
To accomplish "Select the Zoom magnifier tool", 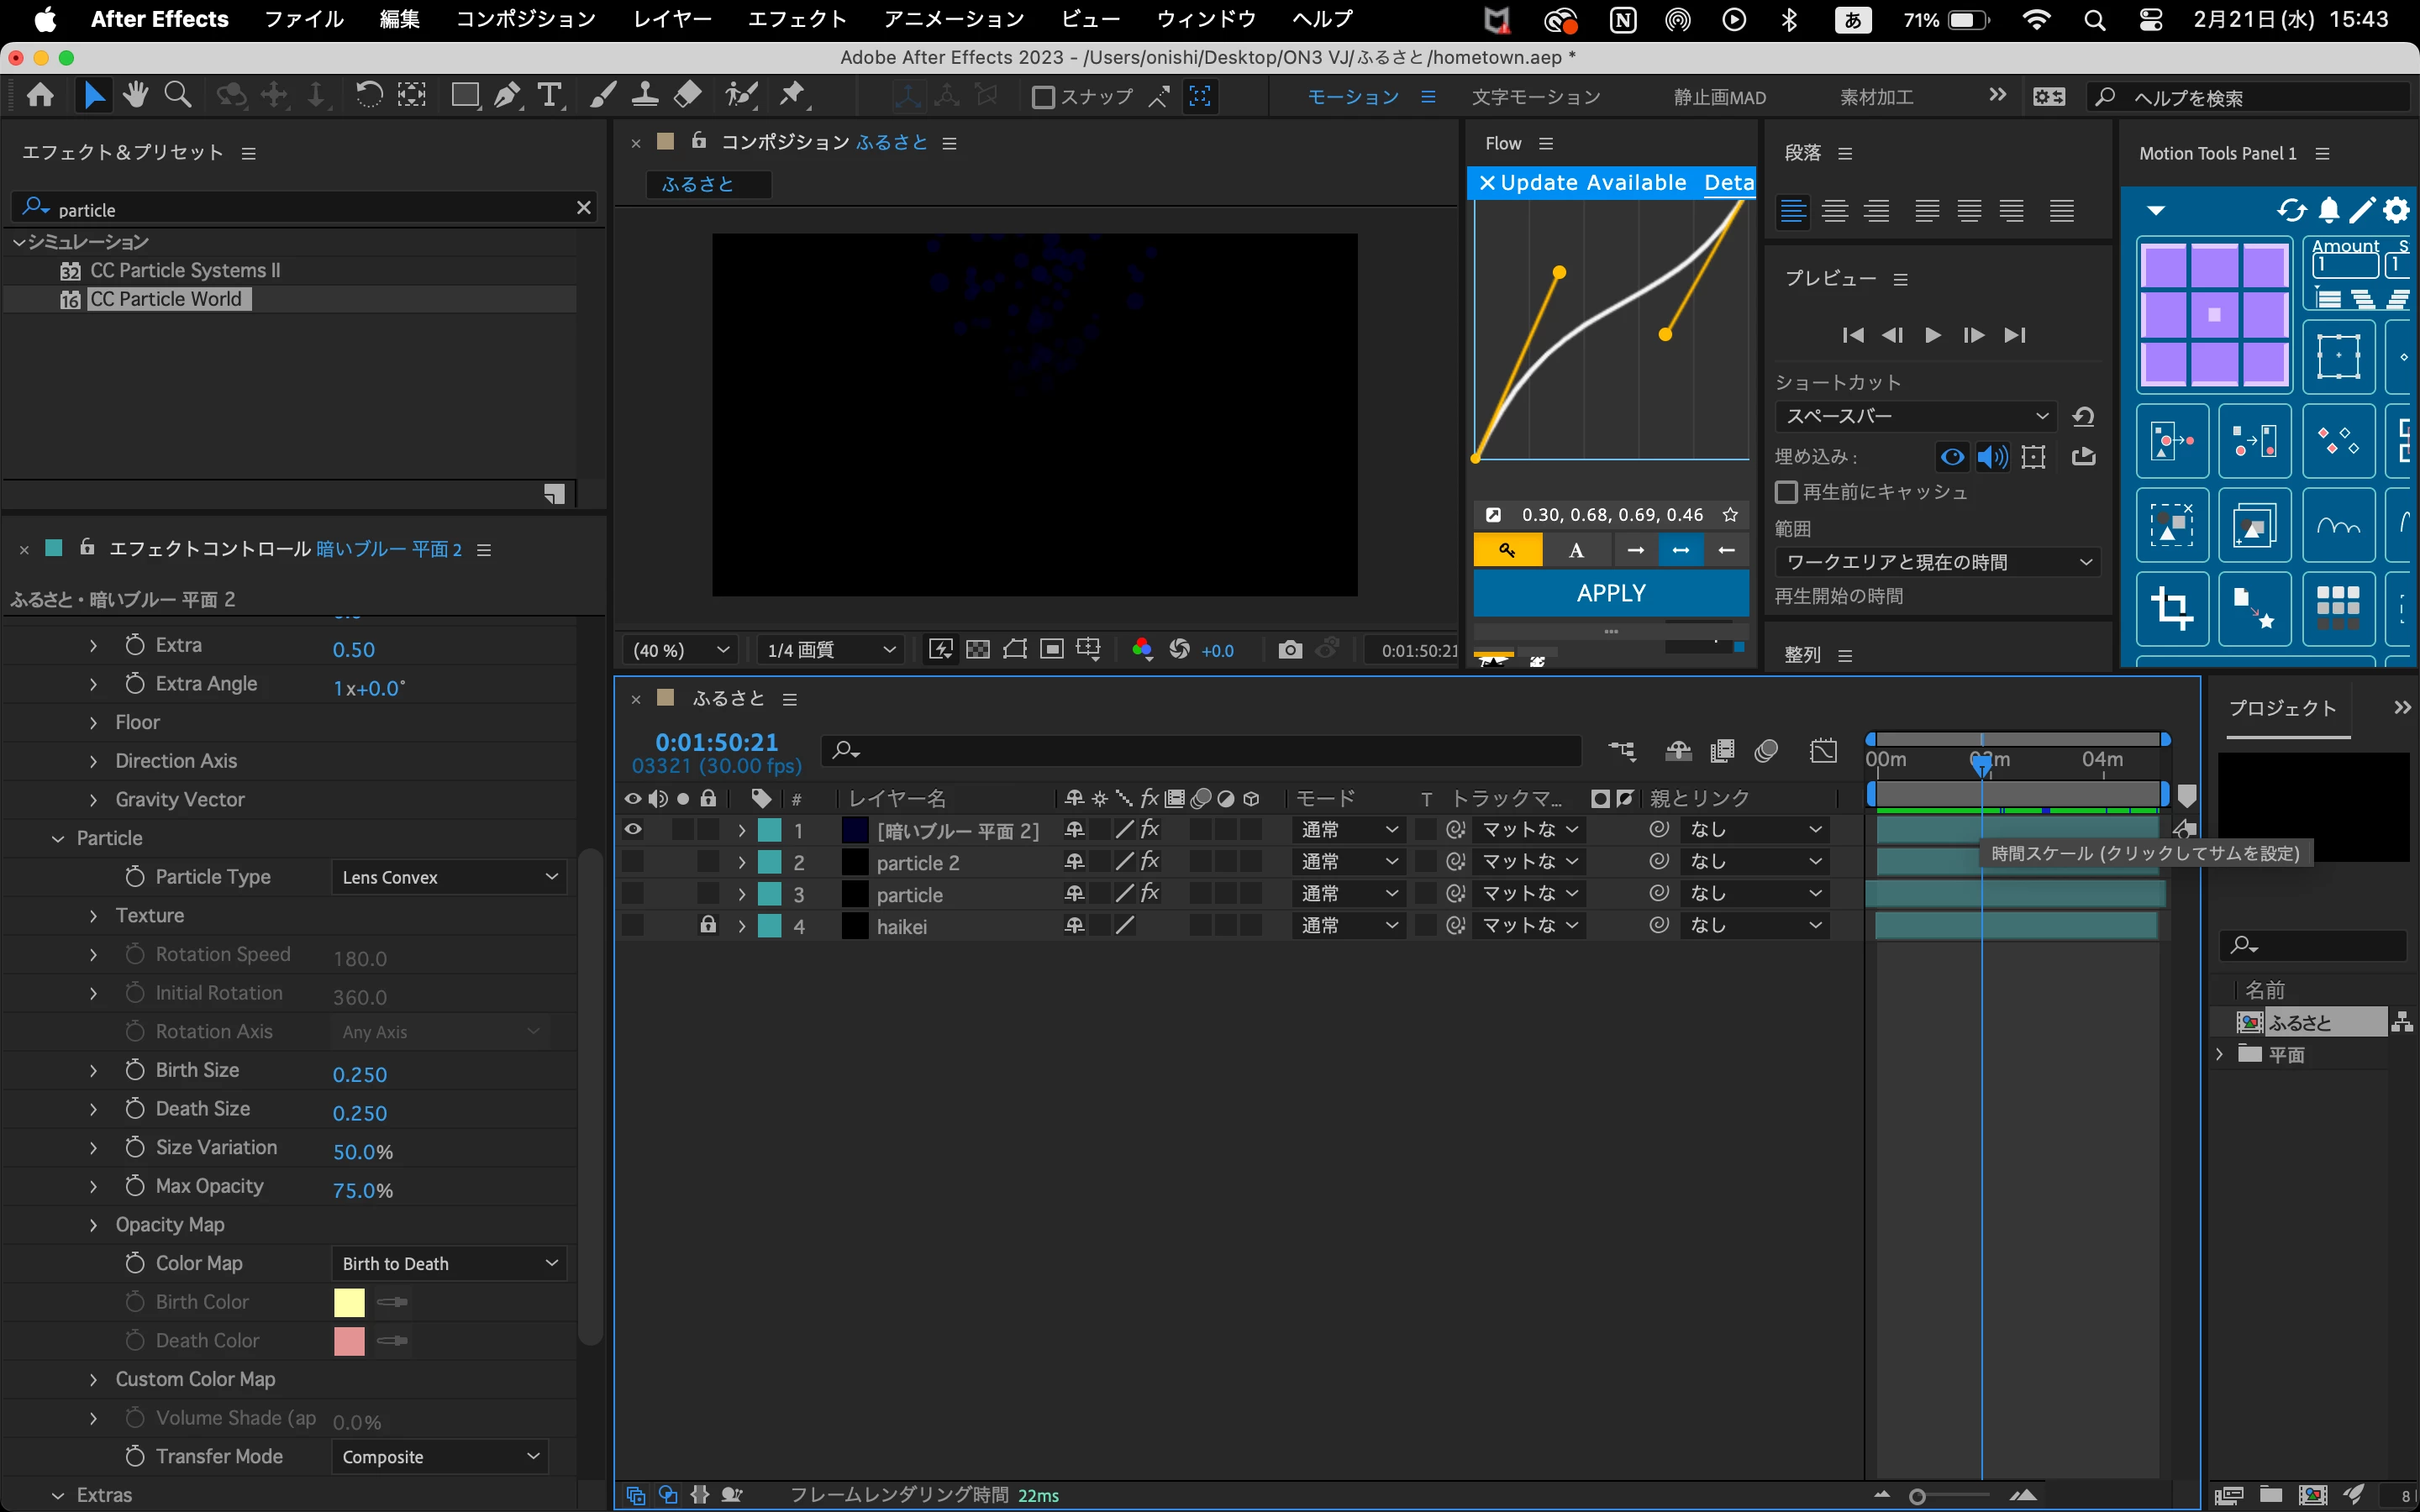I will click(x=178, y=96).
